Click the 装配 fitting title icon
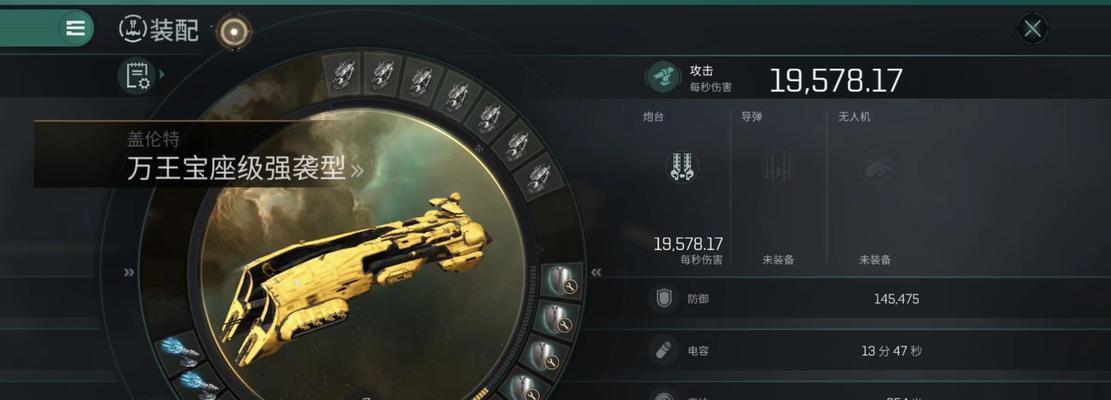Viewport: 1111px width, 400px height. [132, 29]
